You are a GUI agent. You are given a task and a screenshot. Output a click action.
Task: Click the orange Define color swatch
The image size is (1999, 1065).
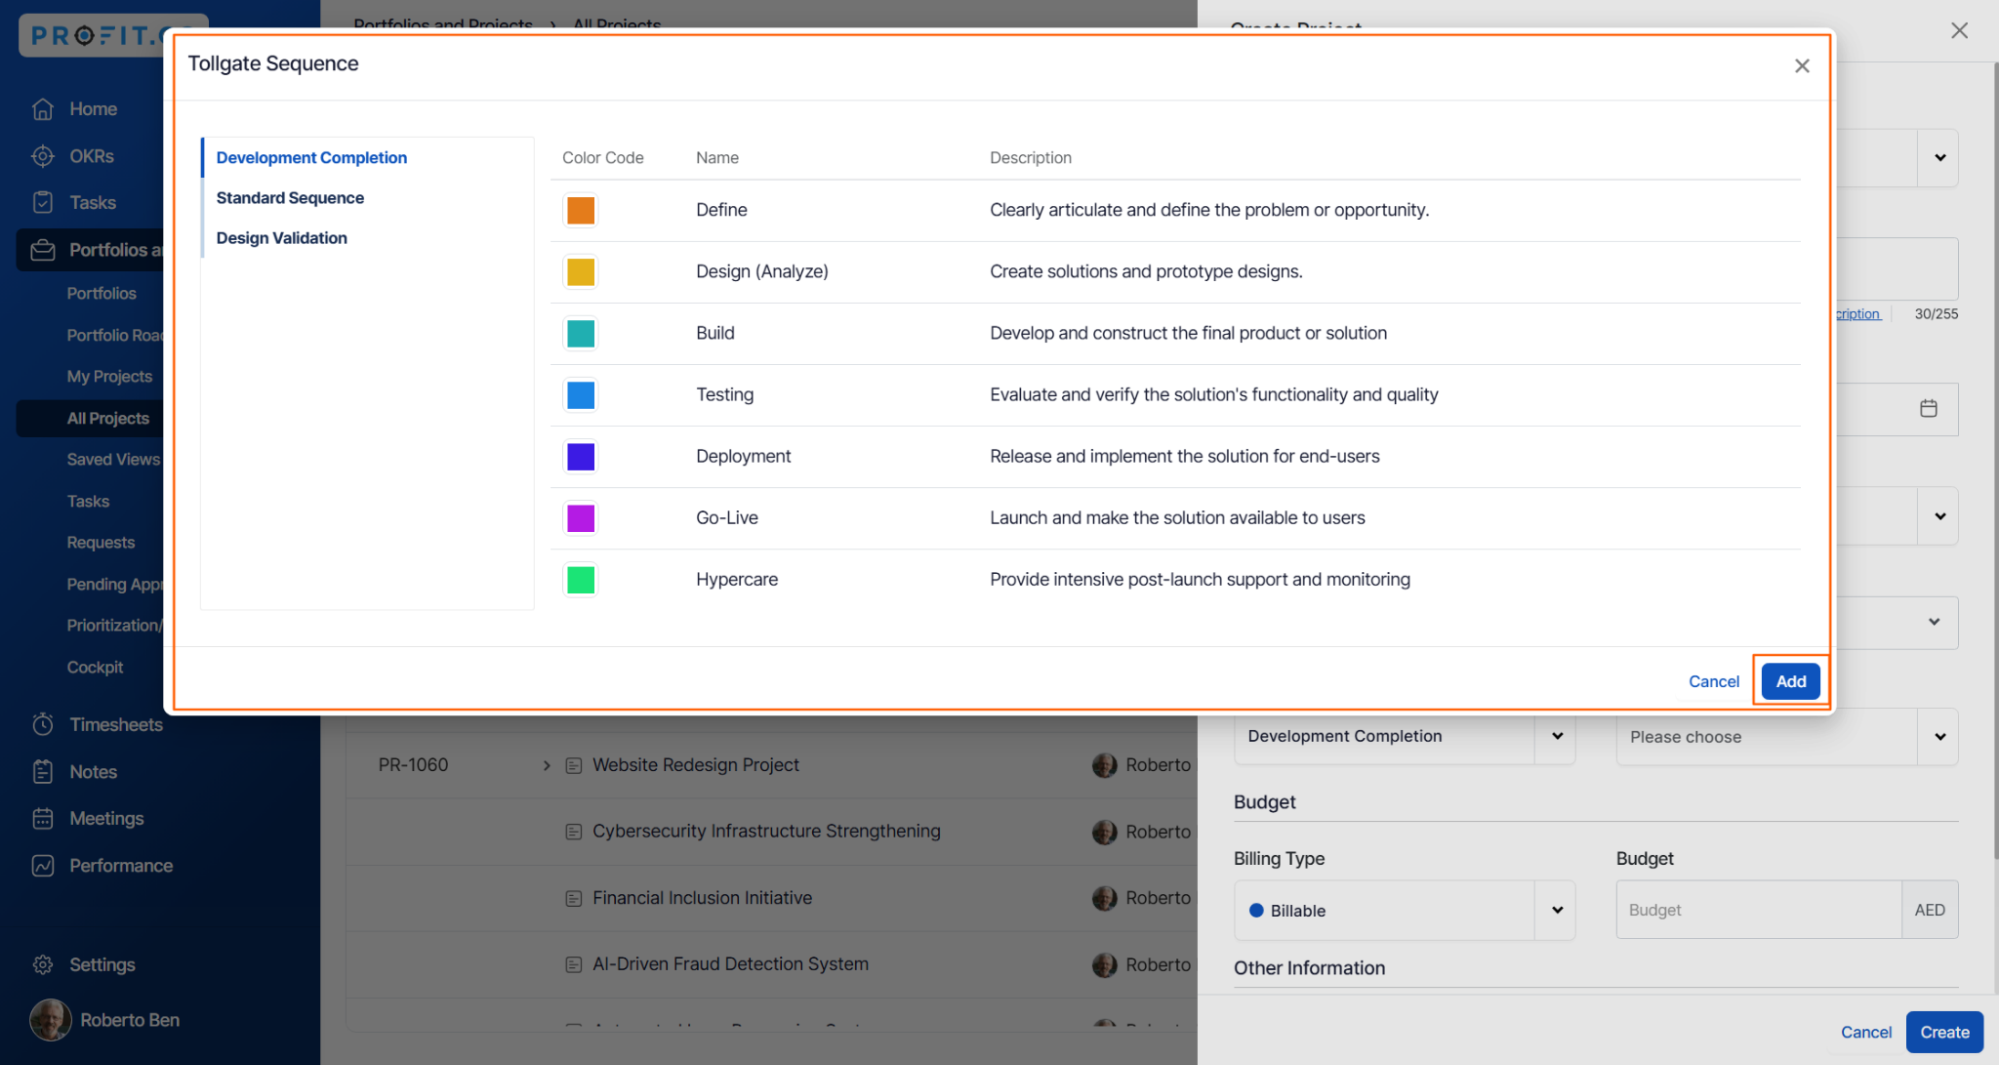coord(580,210)
